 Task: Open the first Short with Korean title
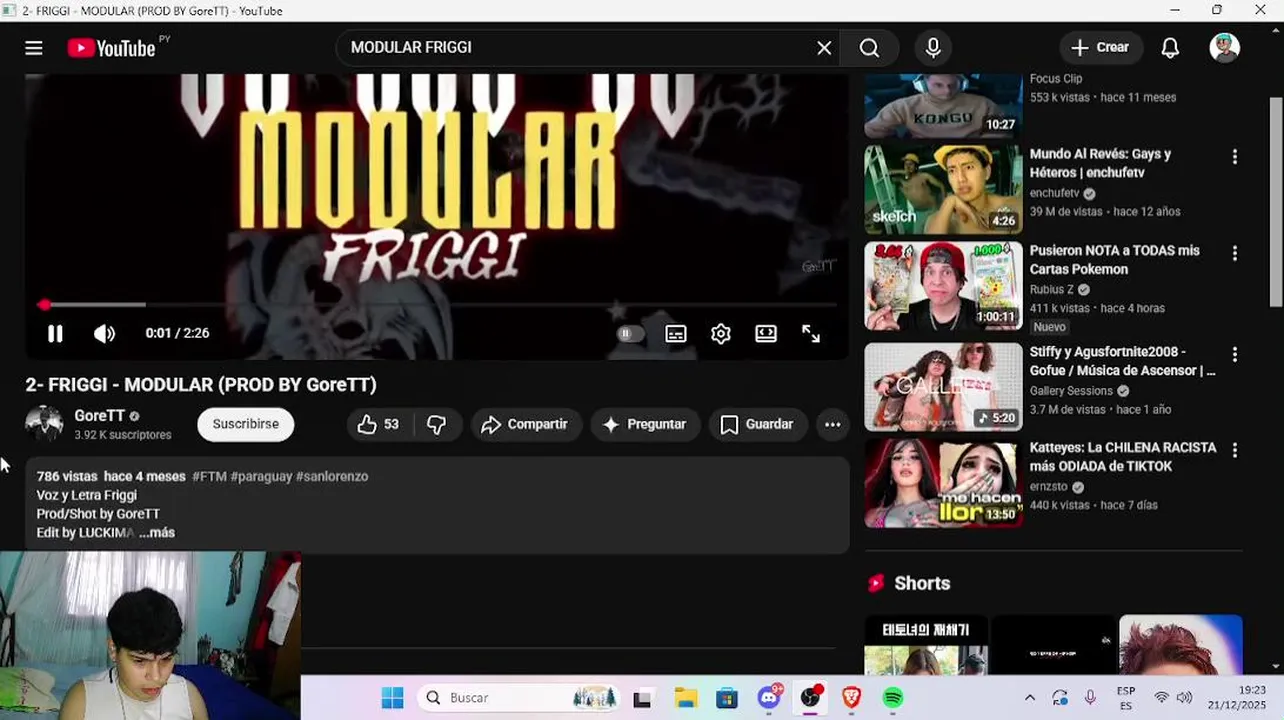(x=926, y=645)
